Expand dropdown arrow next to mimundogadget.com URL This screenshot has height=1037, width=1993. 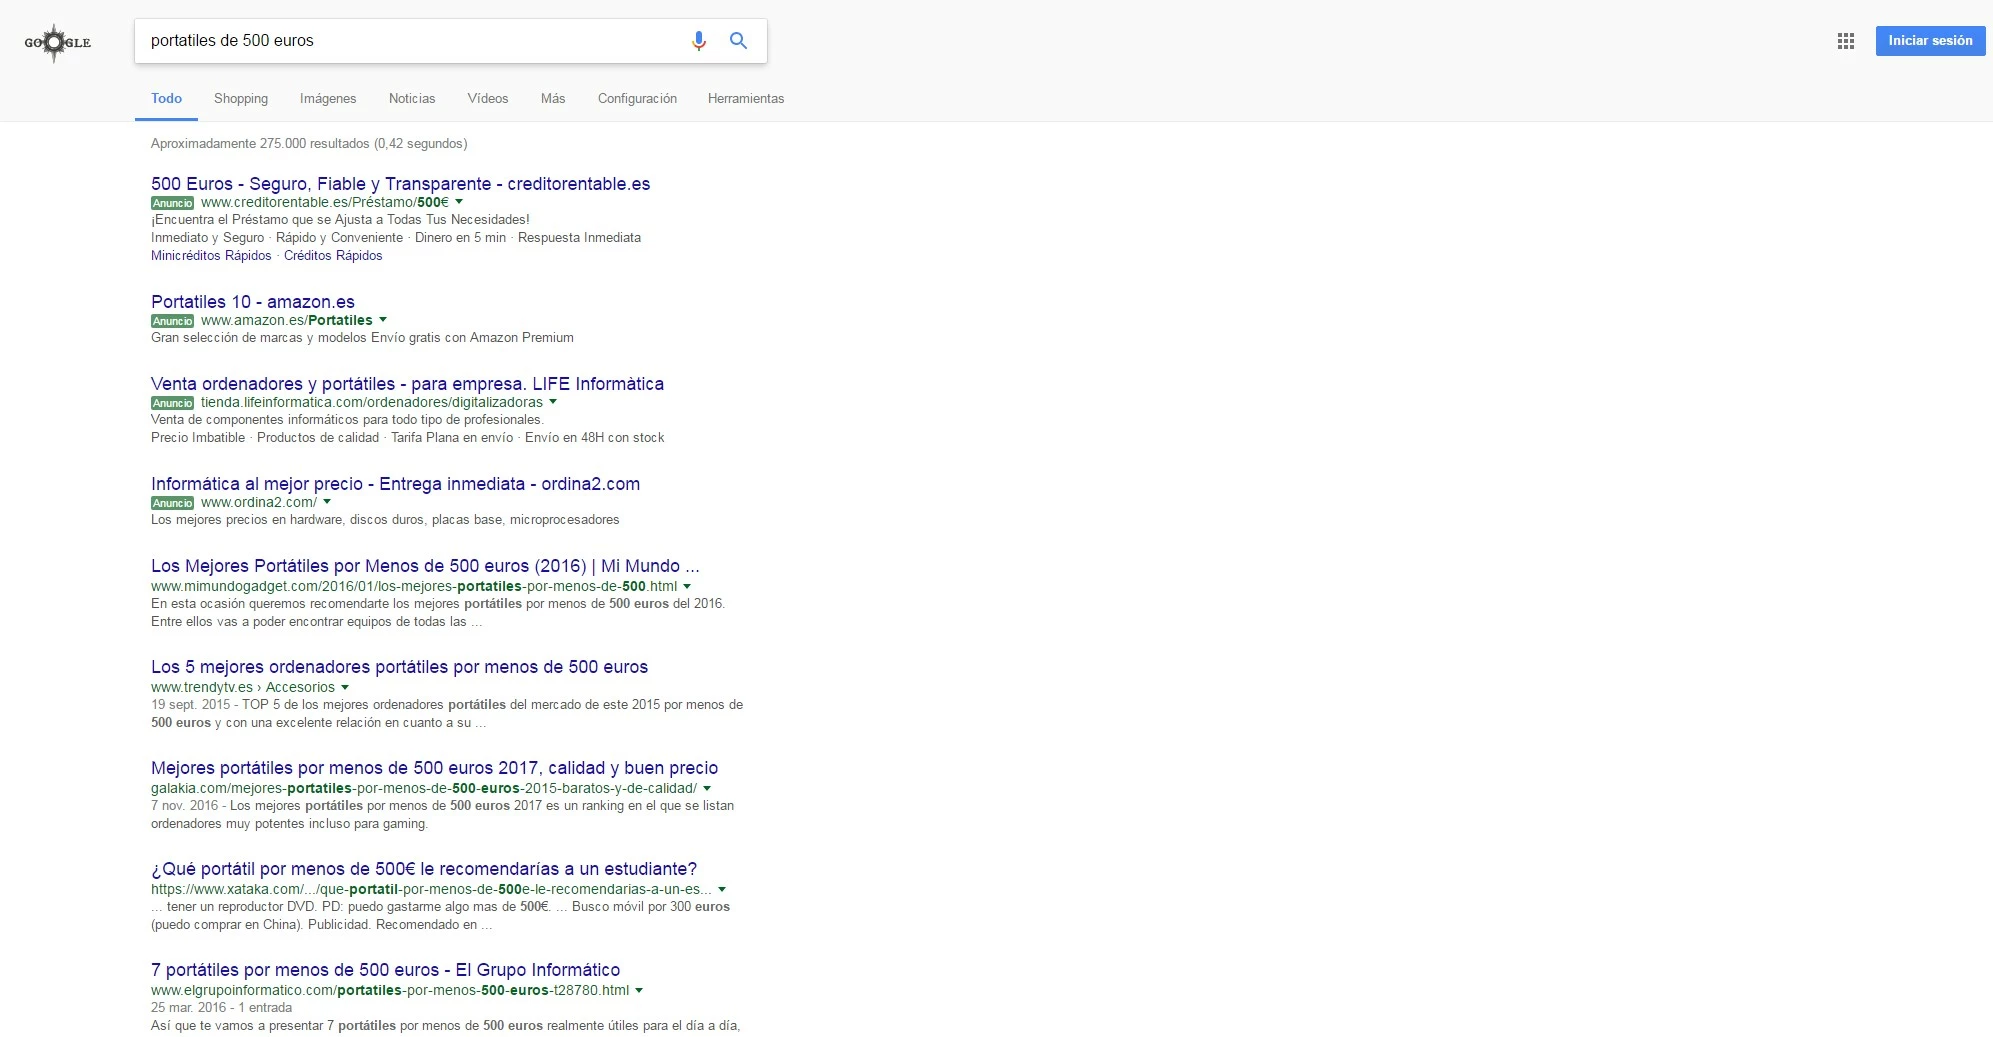[687, 586]
